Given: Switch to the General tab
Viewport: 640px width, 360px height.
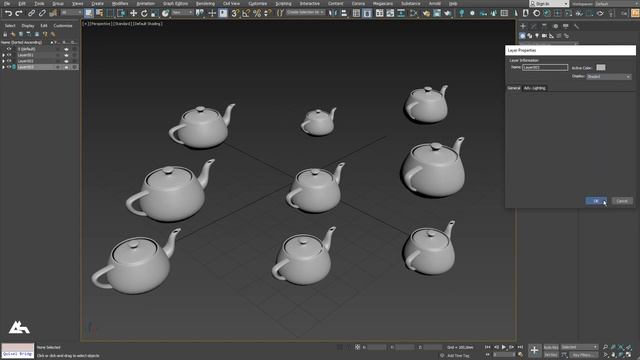Looking at the screenshot, I should pos(513,88).
